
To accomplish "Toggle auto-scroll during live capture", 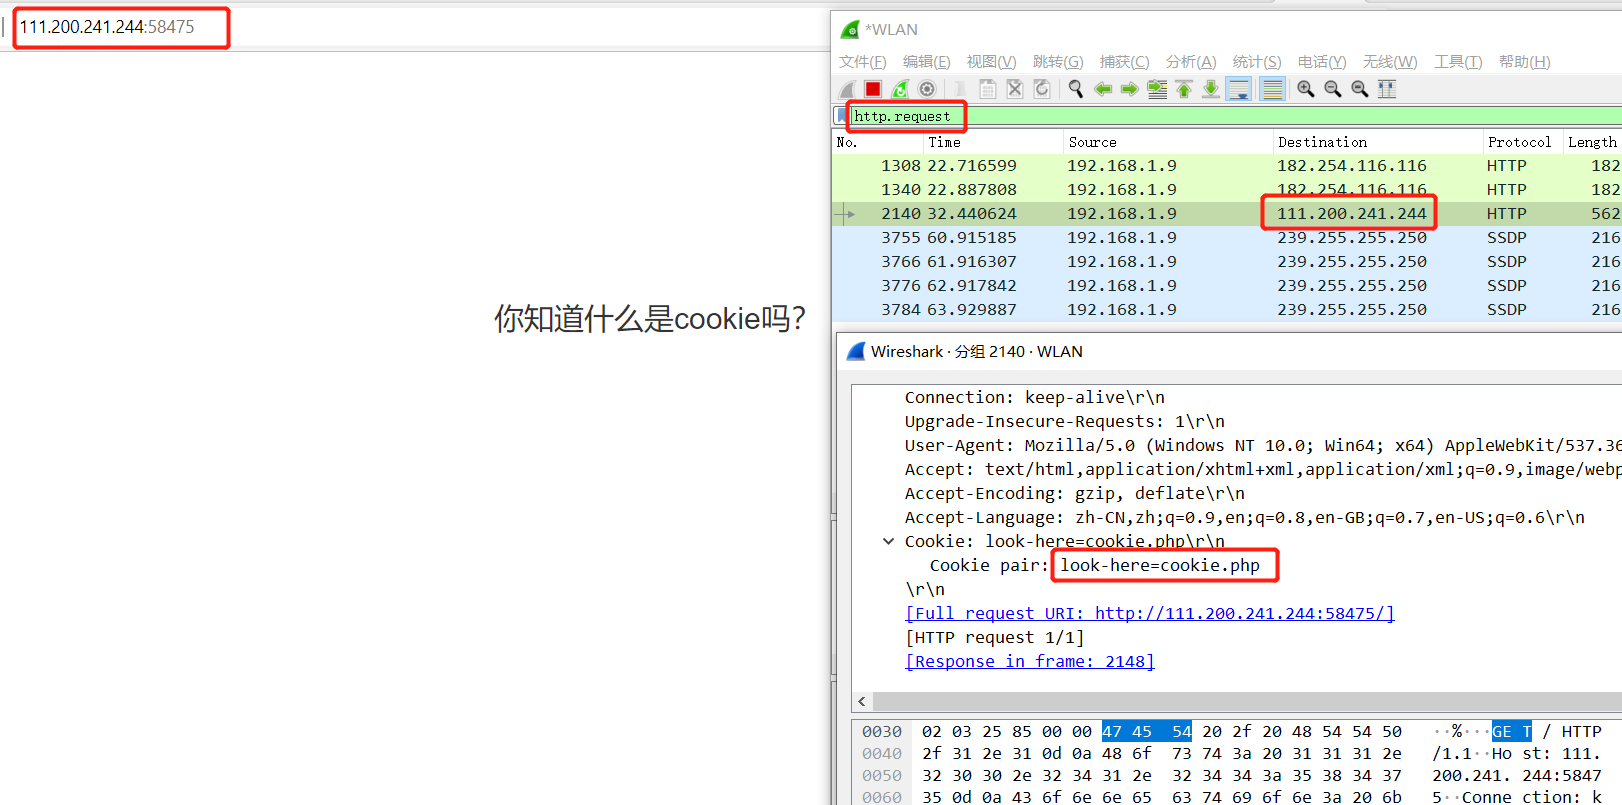I will 1238,89.
